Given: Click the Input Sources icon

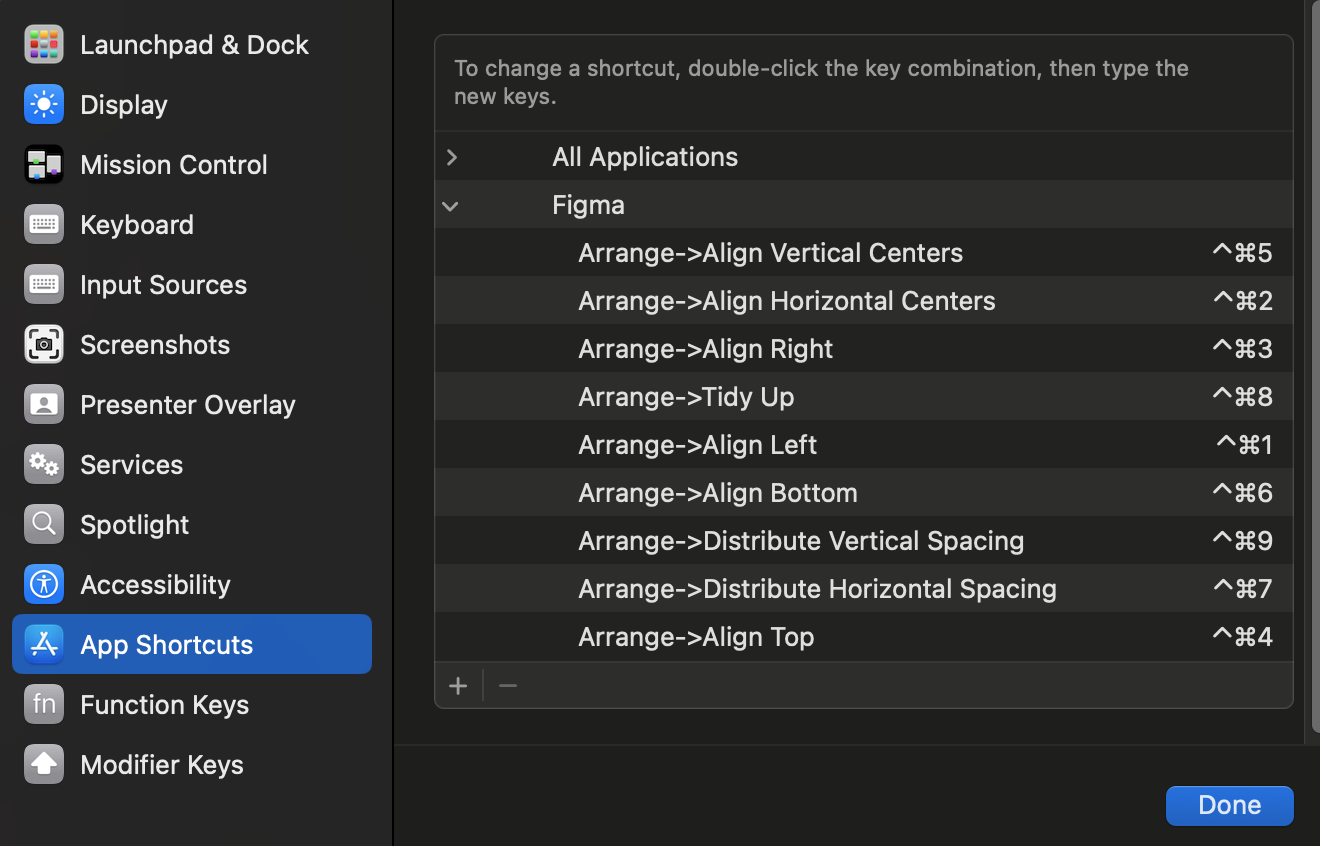Looking at the screenshot, I should pyautogui.click(x=44, y=285).
